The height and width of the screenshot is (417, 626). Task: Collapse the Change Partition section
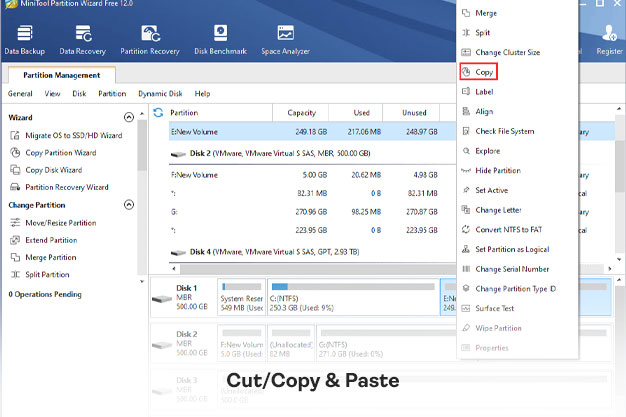(129, 205)
